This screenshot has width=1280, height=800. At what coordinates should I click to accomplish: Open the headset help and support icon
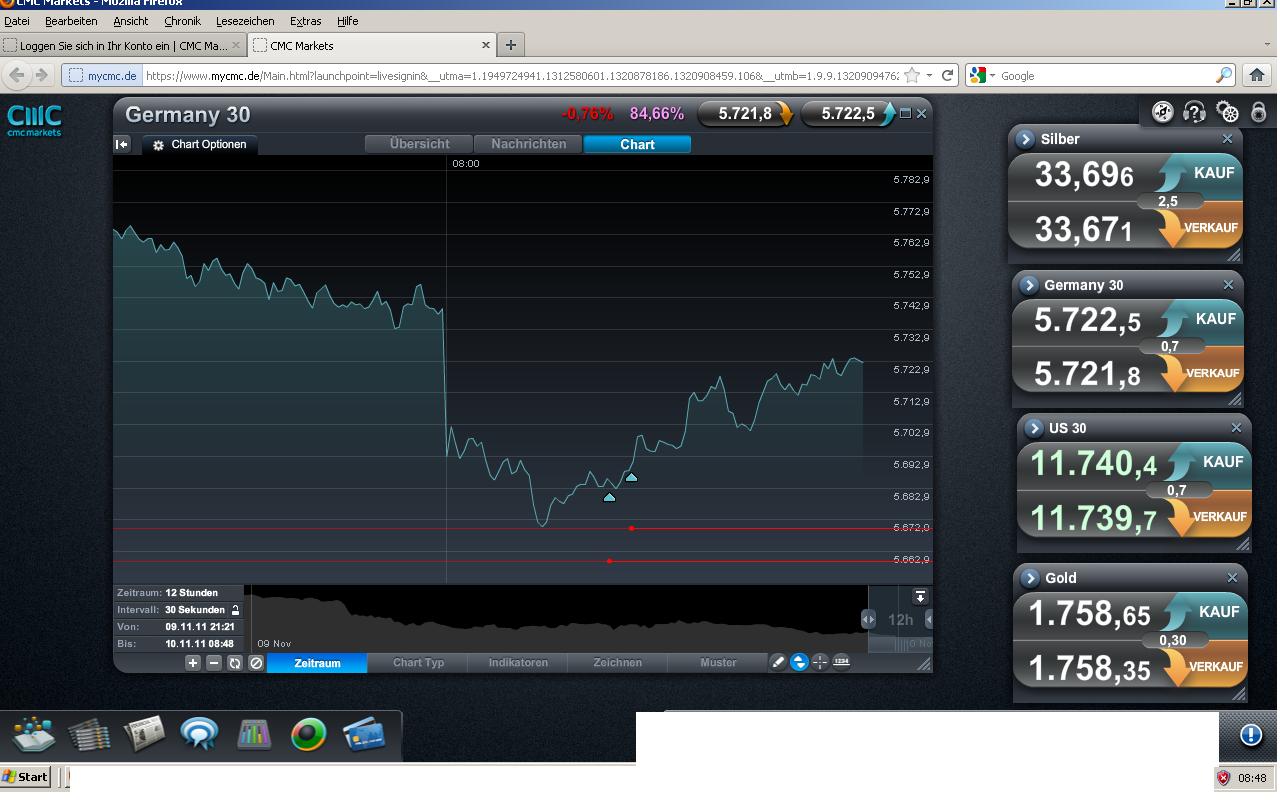(x=1194, y=112)
